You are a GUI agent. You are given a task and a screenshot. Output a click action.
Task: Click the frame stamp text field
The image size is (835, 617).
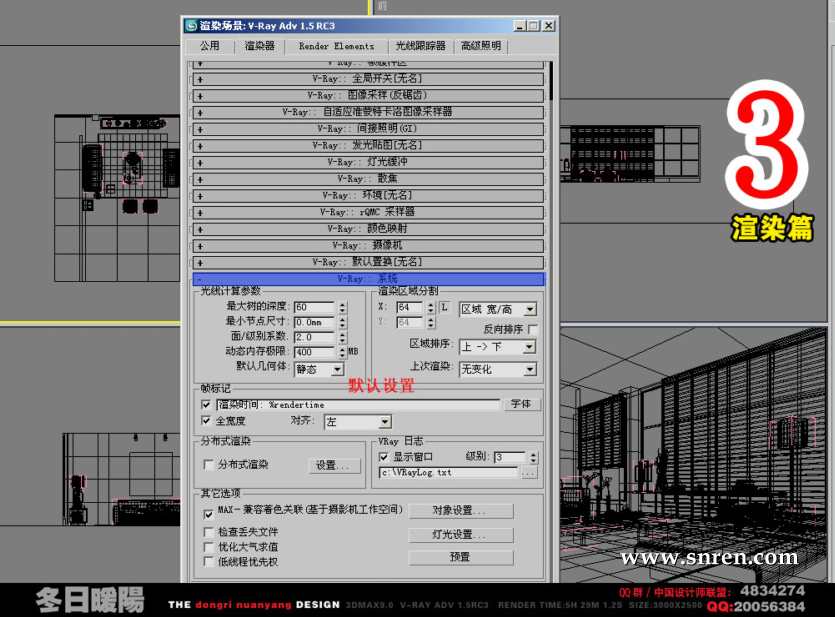[358, 405]
